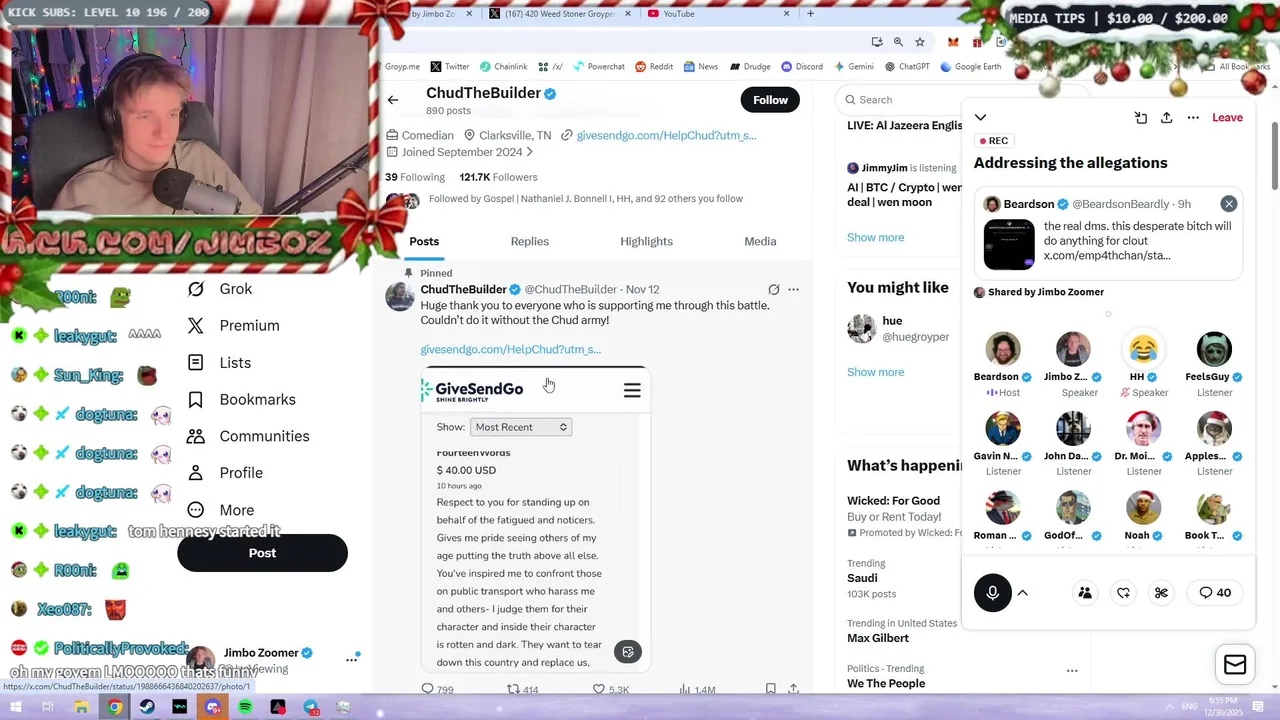
Task: Click Show more under live Spaces
Action: (x=875, y=237)
